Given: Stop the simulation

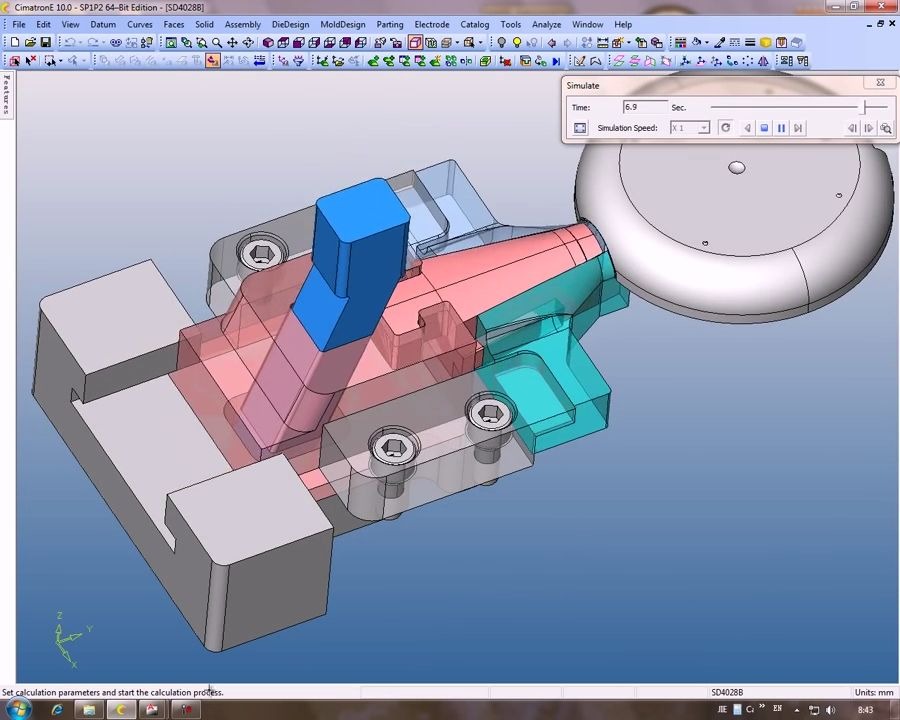Looking at the screenshot, I should click(764, 128).
